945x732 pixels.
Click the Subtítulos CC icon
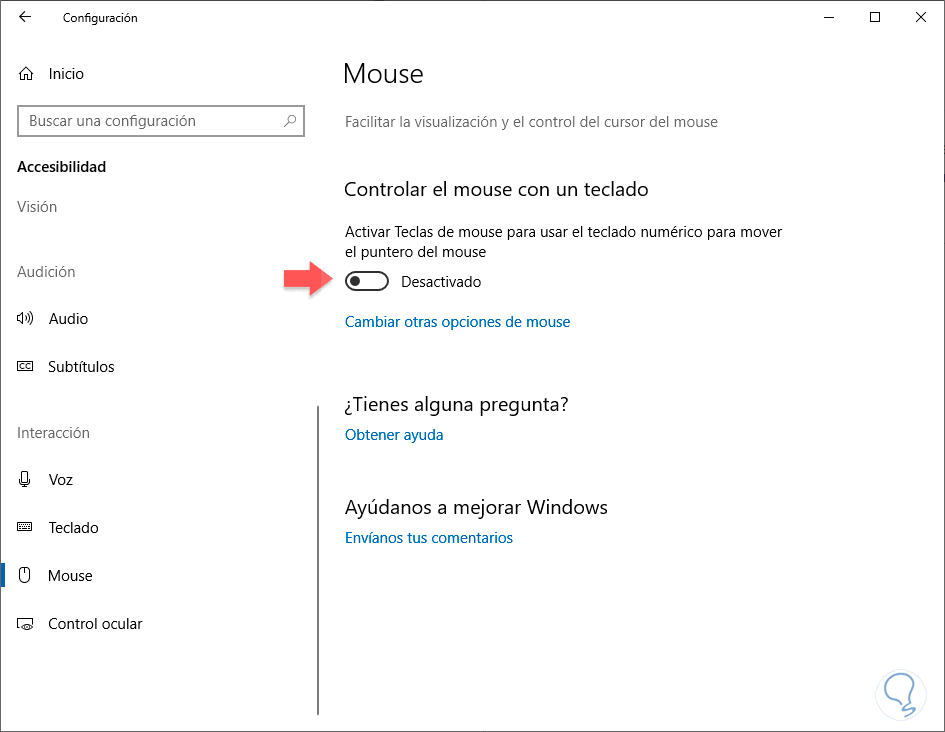[x=26, y=367]
